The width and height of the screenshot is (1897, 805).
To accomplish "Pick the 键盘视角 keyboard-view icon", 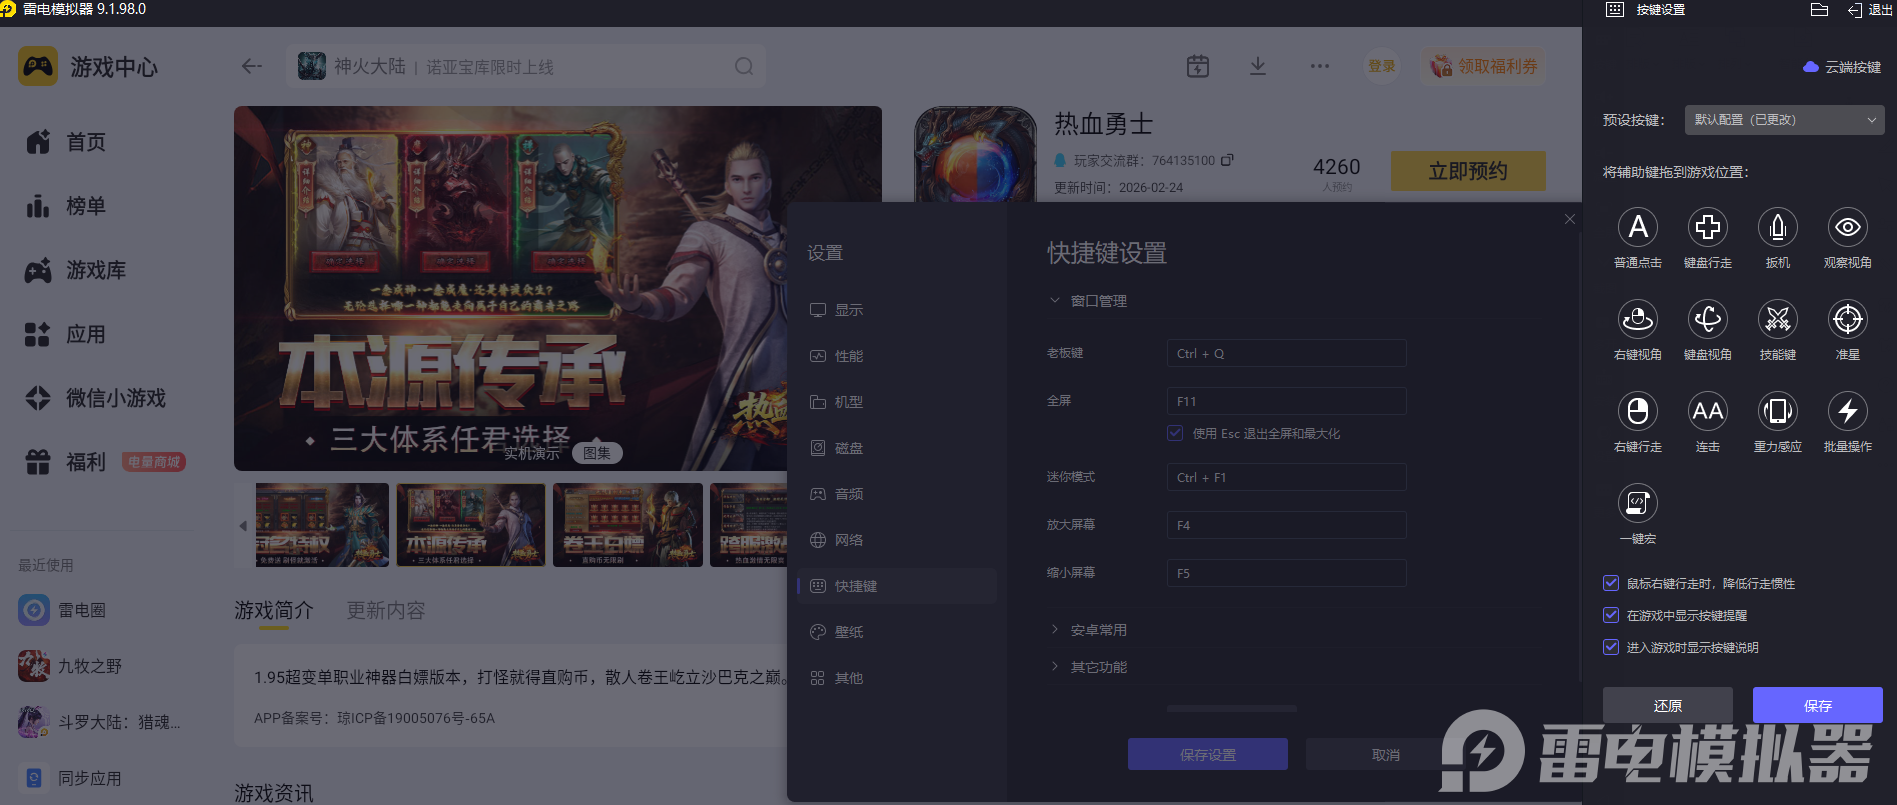I will (x=1708, y=320).
